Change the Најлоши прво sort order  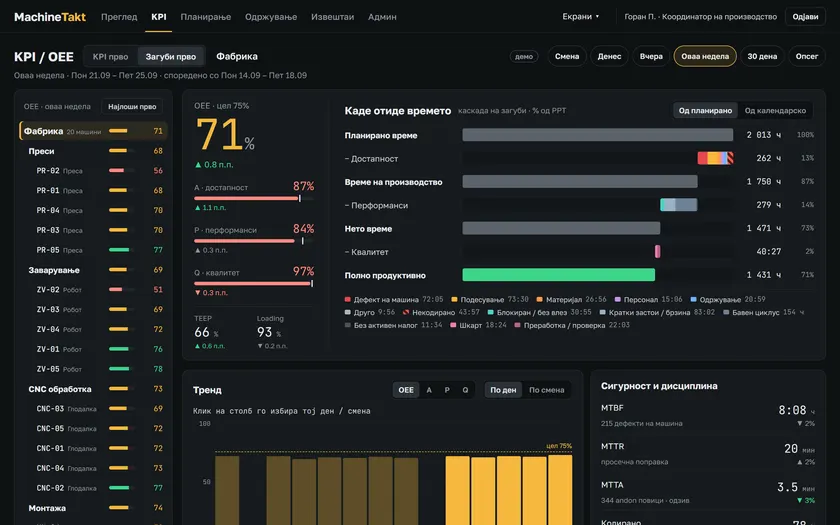coord(132,107)
